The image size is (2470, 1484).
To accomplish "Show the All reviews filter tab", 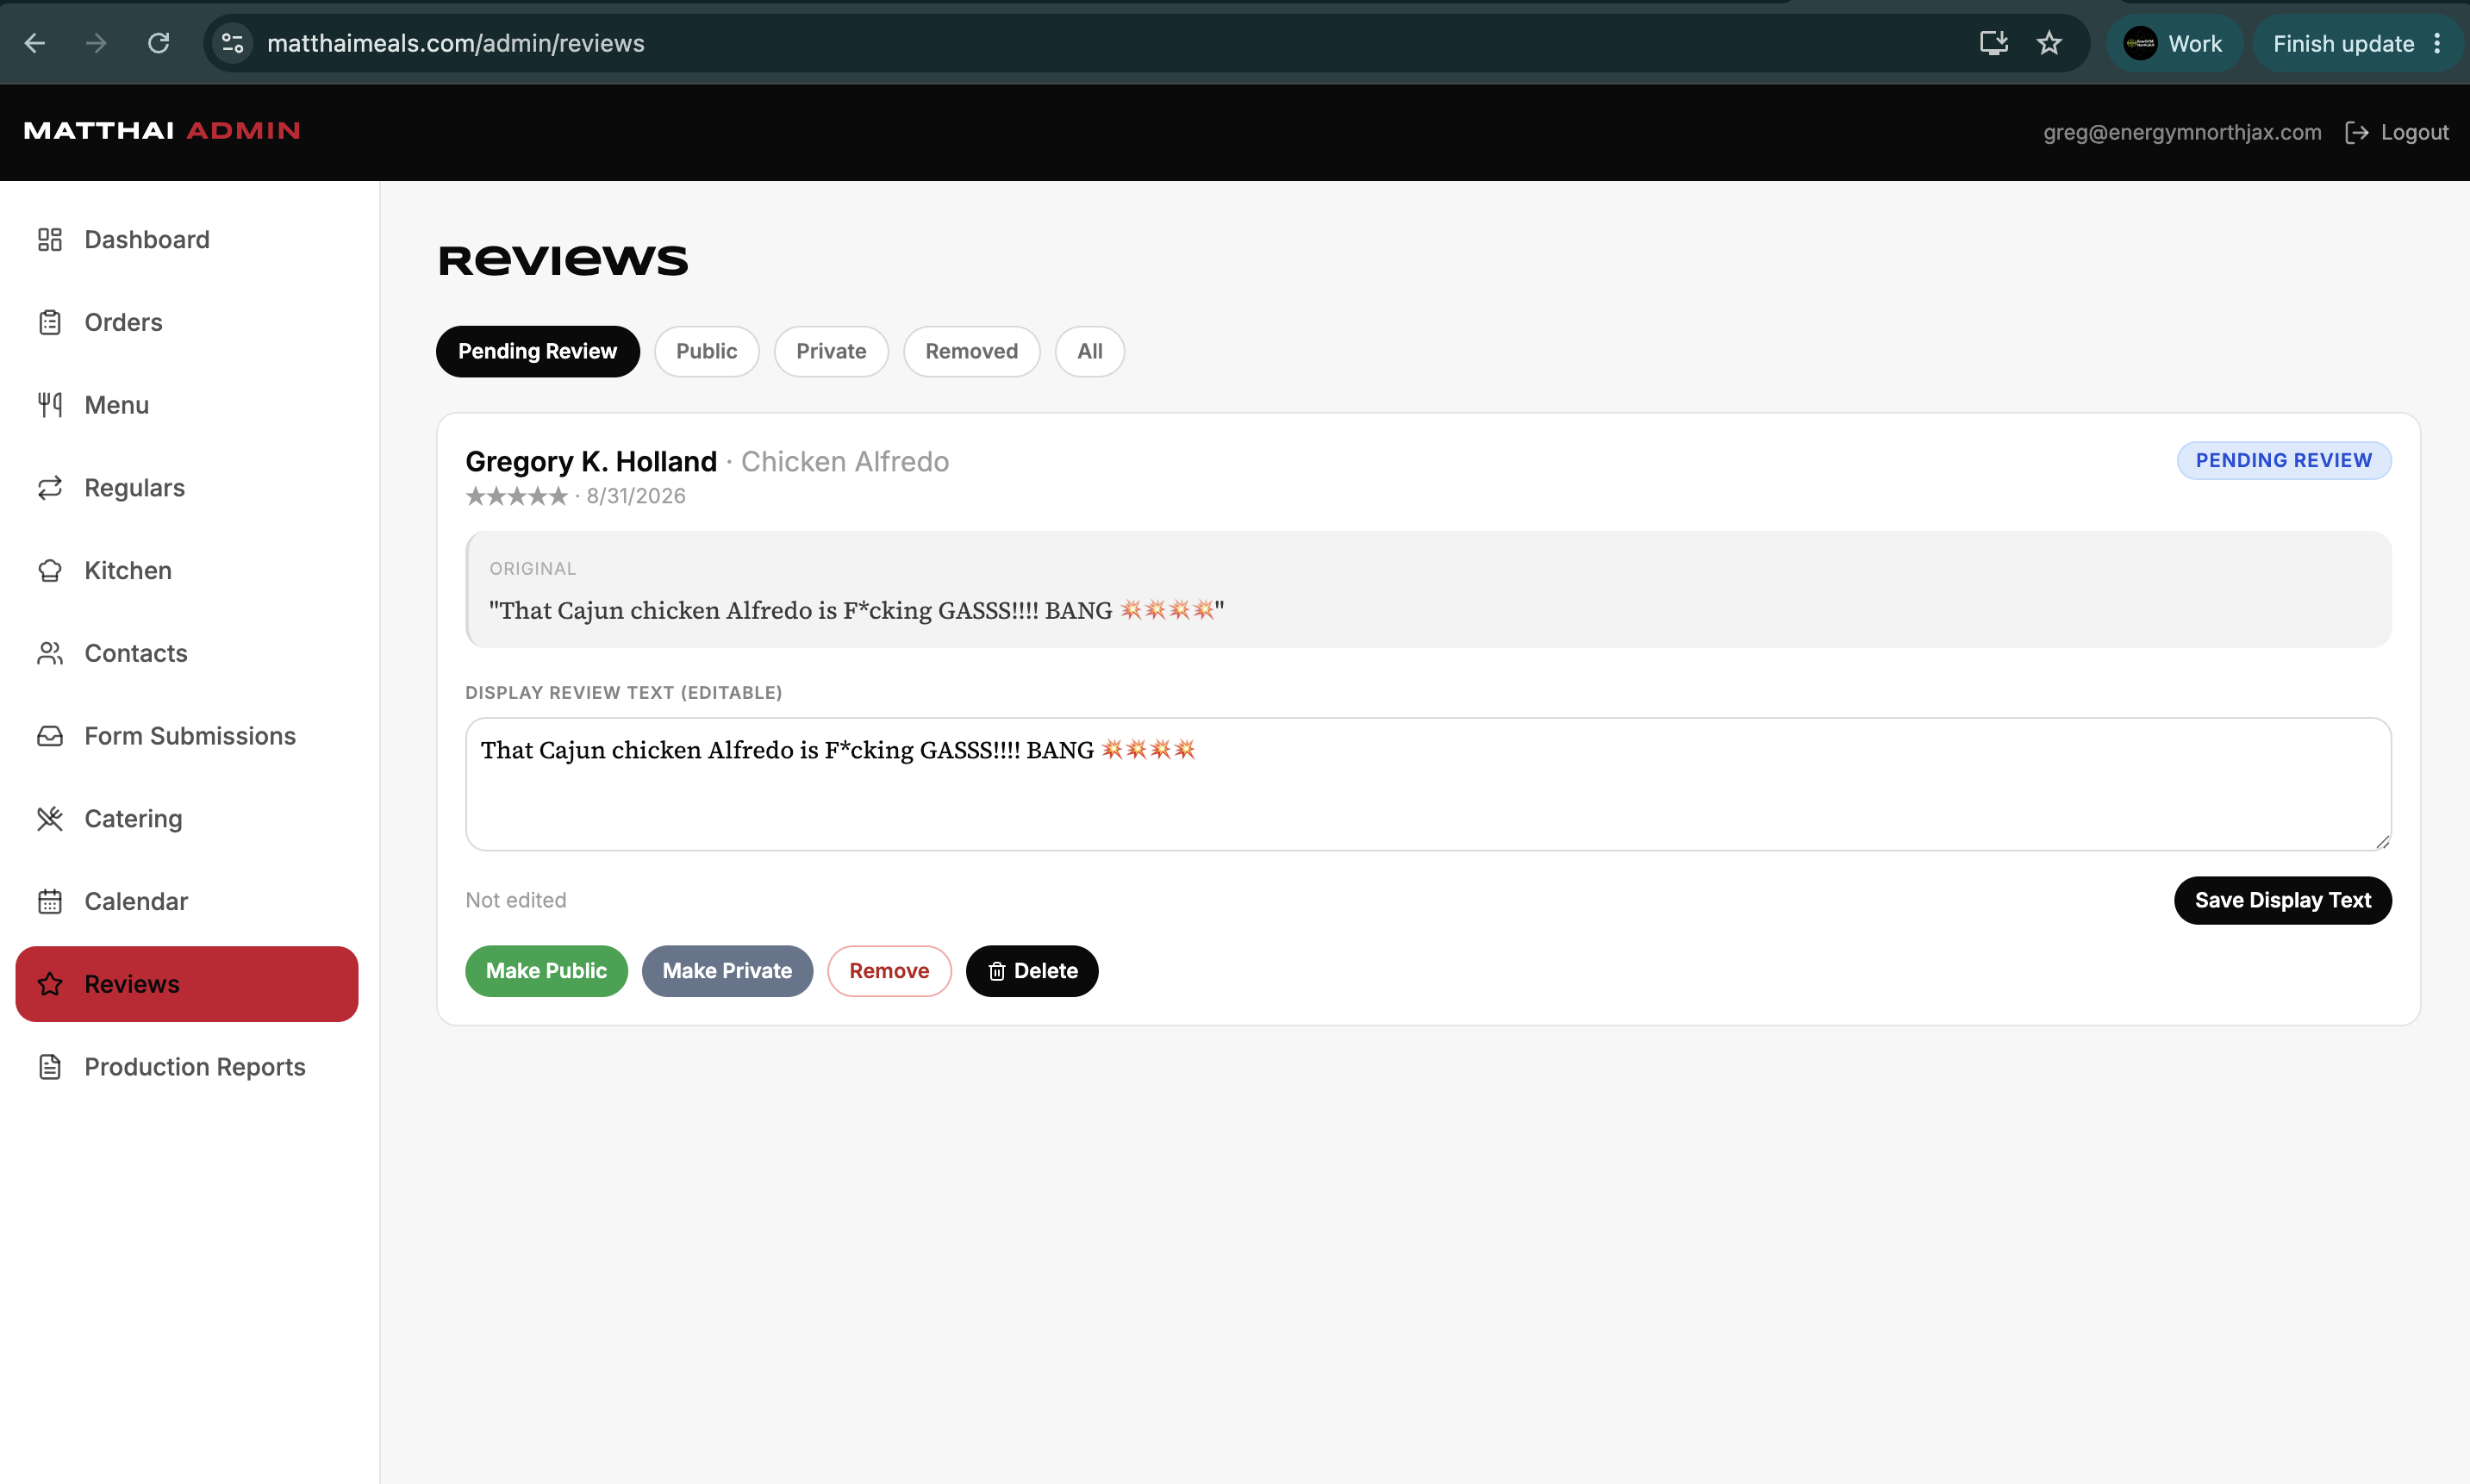I will click(x=1090, y=351).
